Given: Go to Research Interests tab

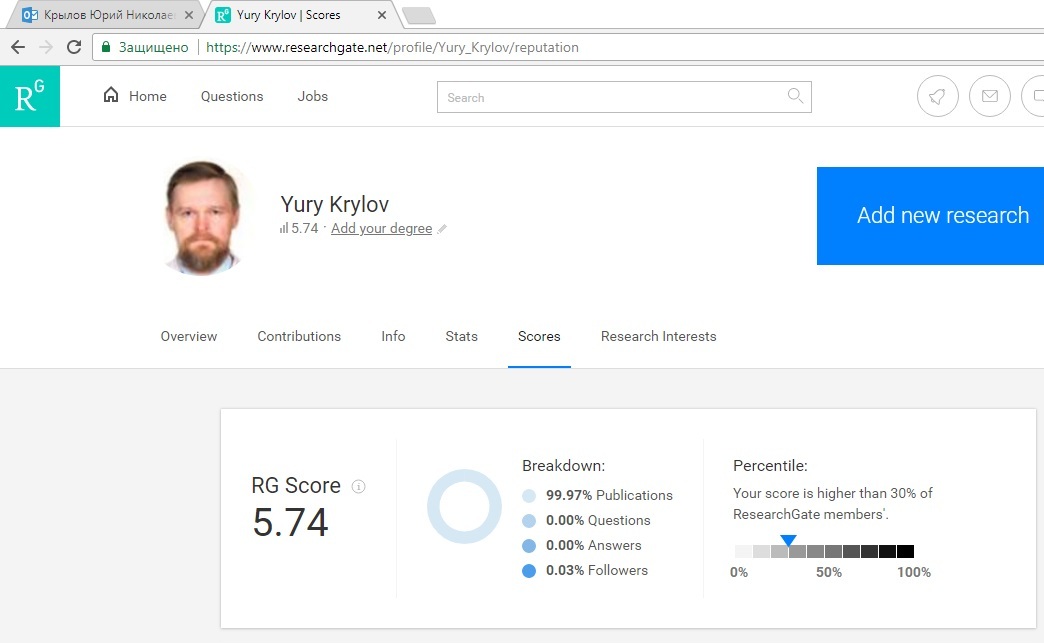Looking at the screenshot, I should (x=658, y=336).
